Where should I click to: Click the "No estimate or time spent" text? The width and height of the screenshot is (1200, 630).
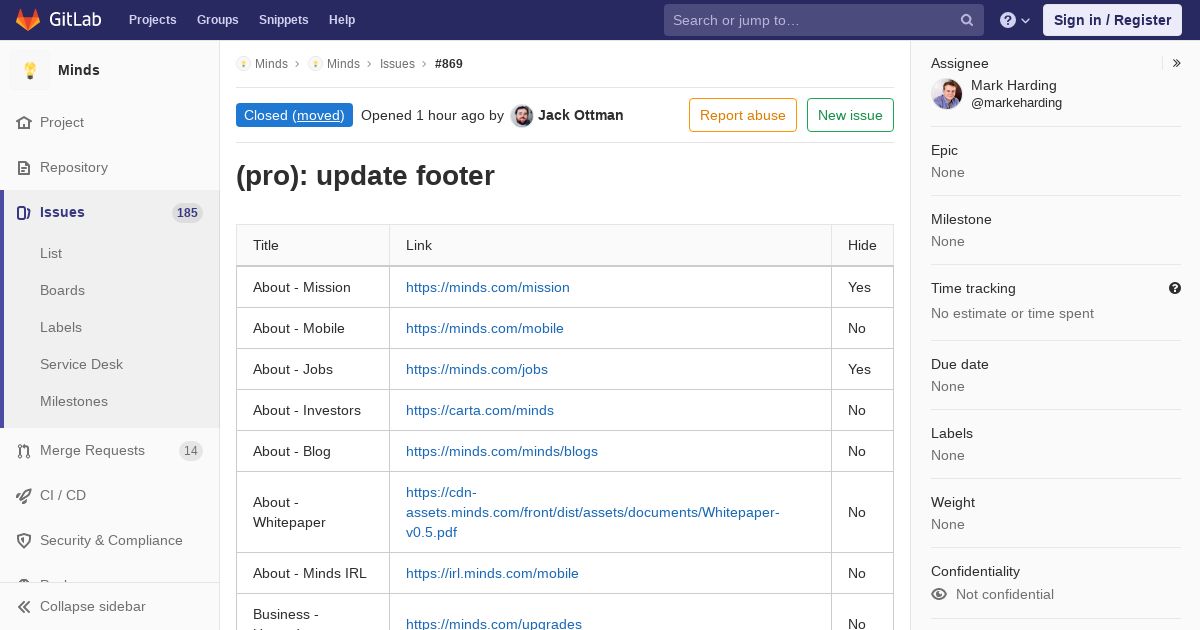pyautogui.click(x=1012, y=314)
